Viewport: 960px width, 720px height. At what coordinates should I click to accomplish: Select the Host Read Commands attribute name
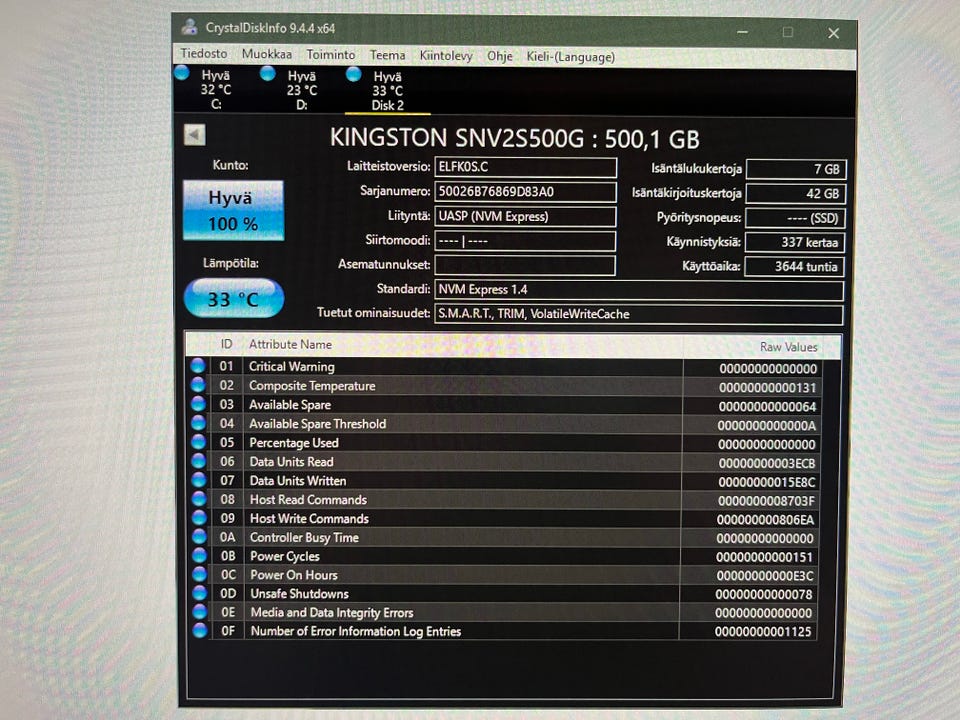pos(308,500)
